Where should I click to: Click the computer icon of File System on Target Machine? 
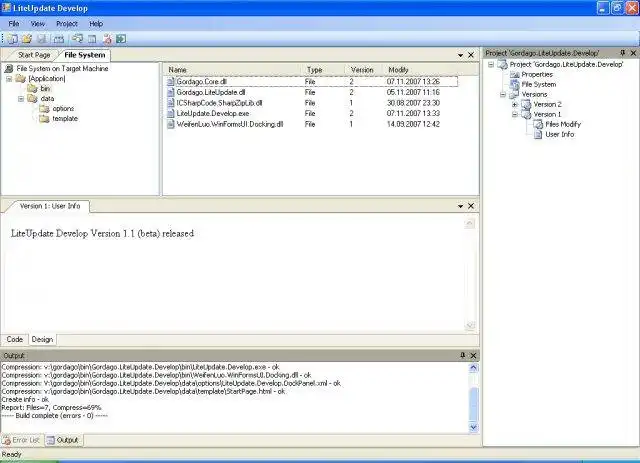point(9,69)
